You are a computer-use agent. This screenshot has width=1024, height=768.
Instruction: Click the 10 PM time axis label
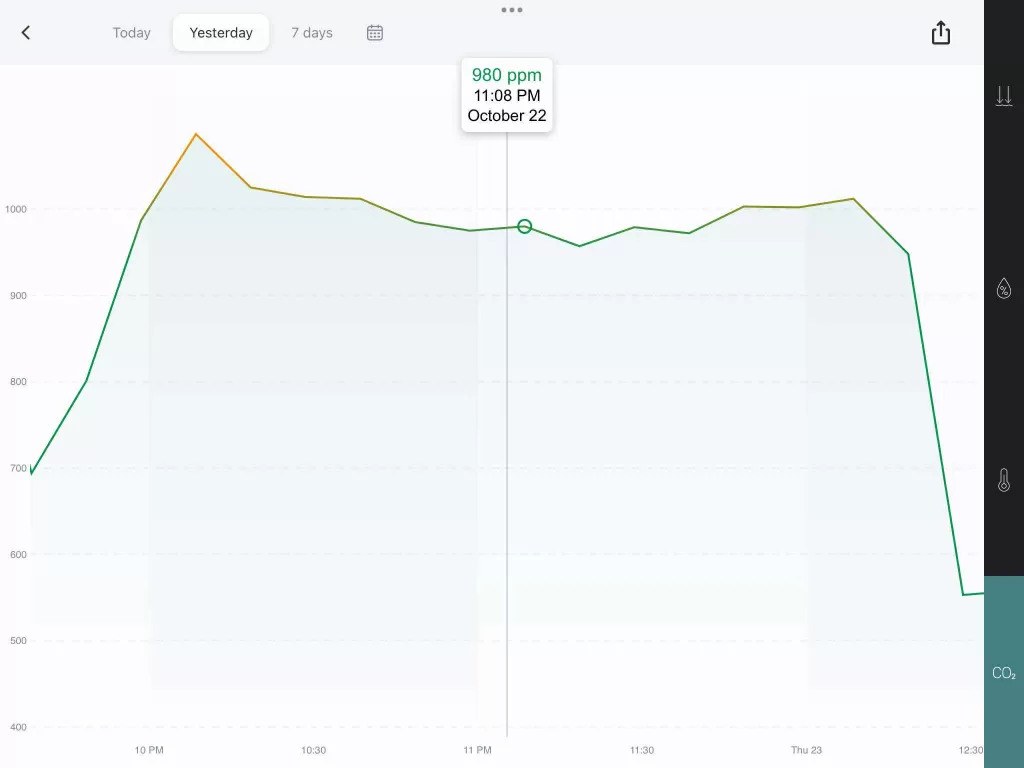(149, 750)
